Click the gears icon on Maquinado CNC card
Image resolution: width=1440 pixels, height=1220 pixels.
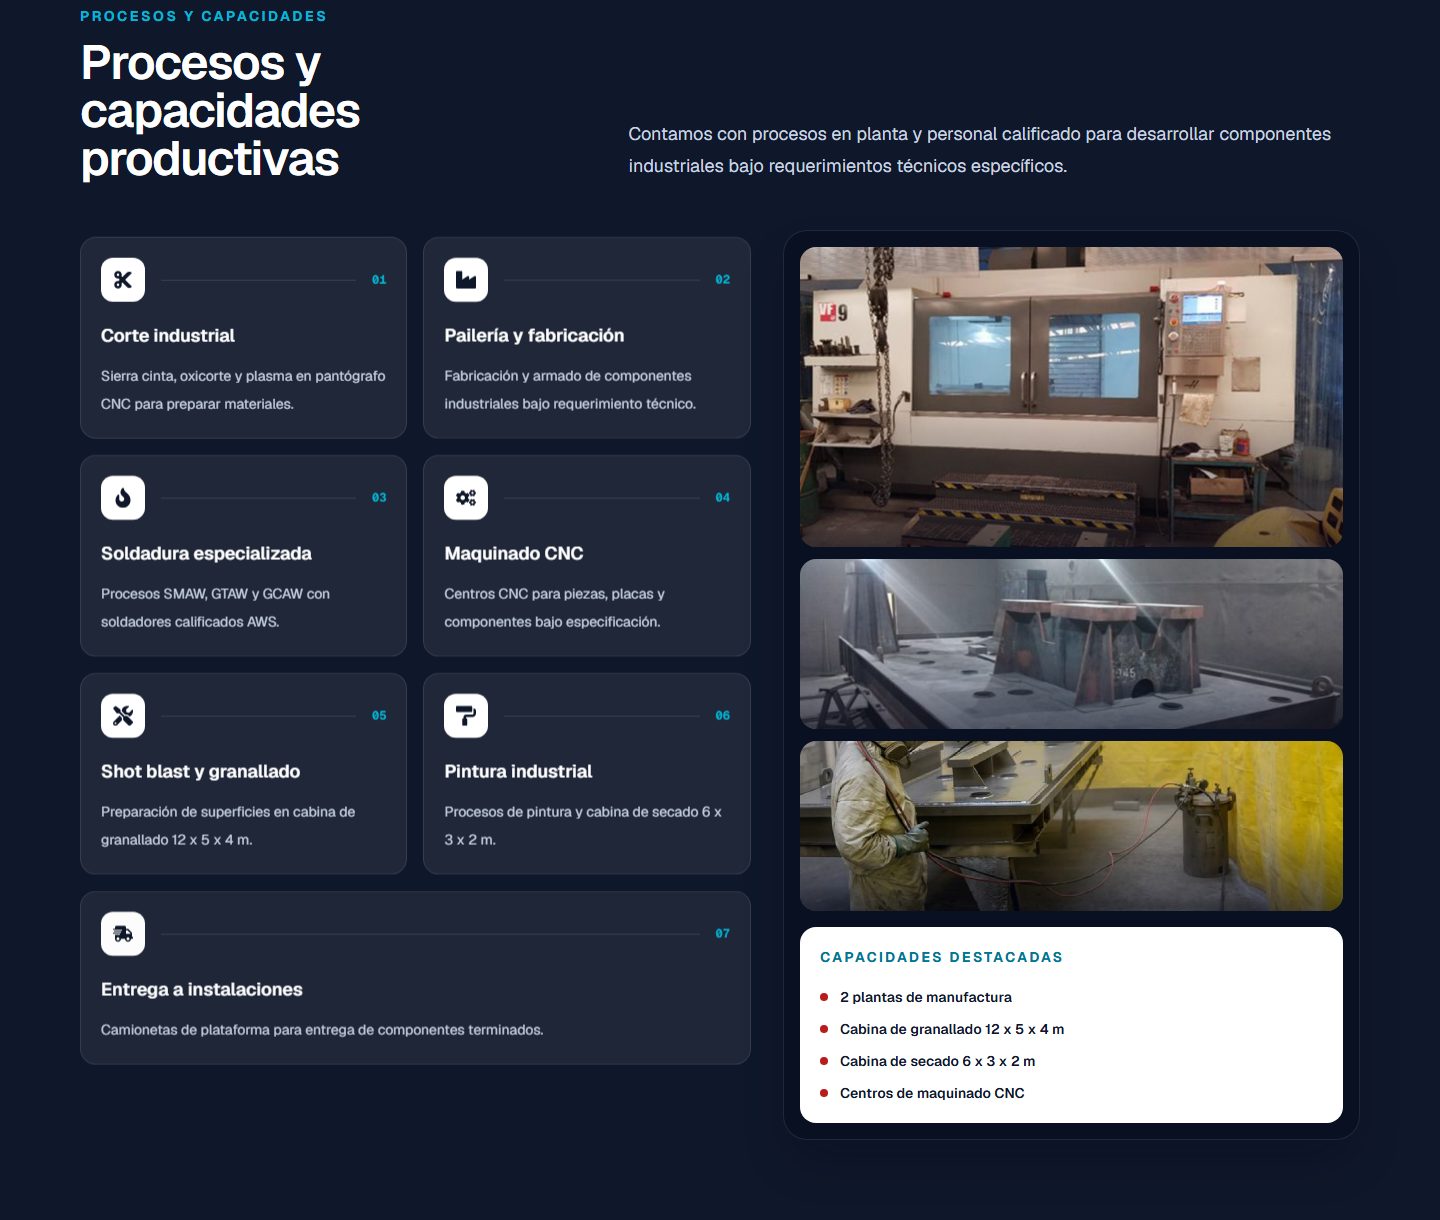[x=466, y=498]
